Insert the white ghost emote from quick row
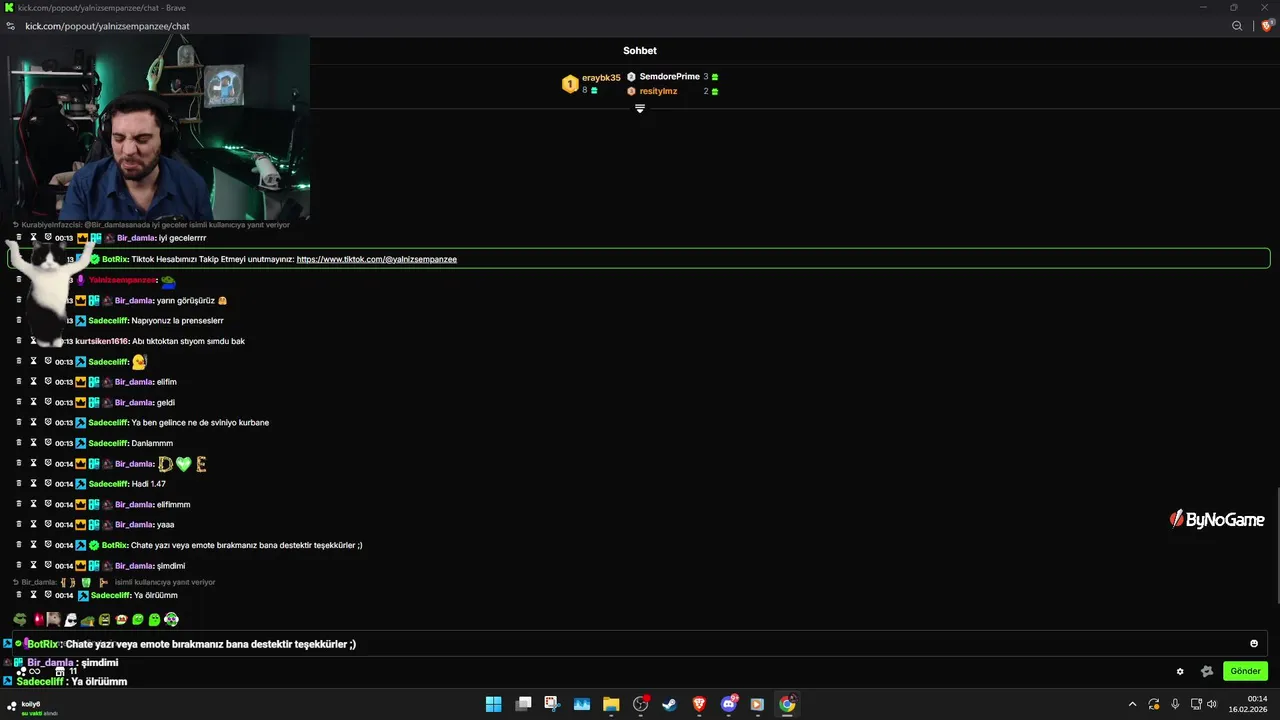 [x=71, y=620]
